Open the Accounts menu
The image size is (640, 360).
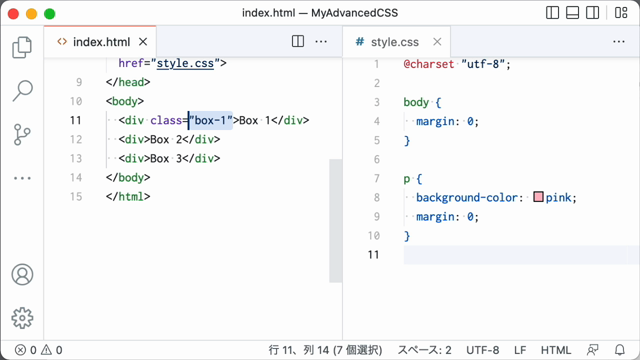point(22,274)
